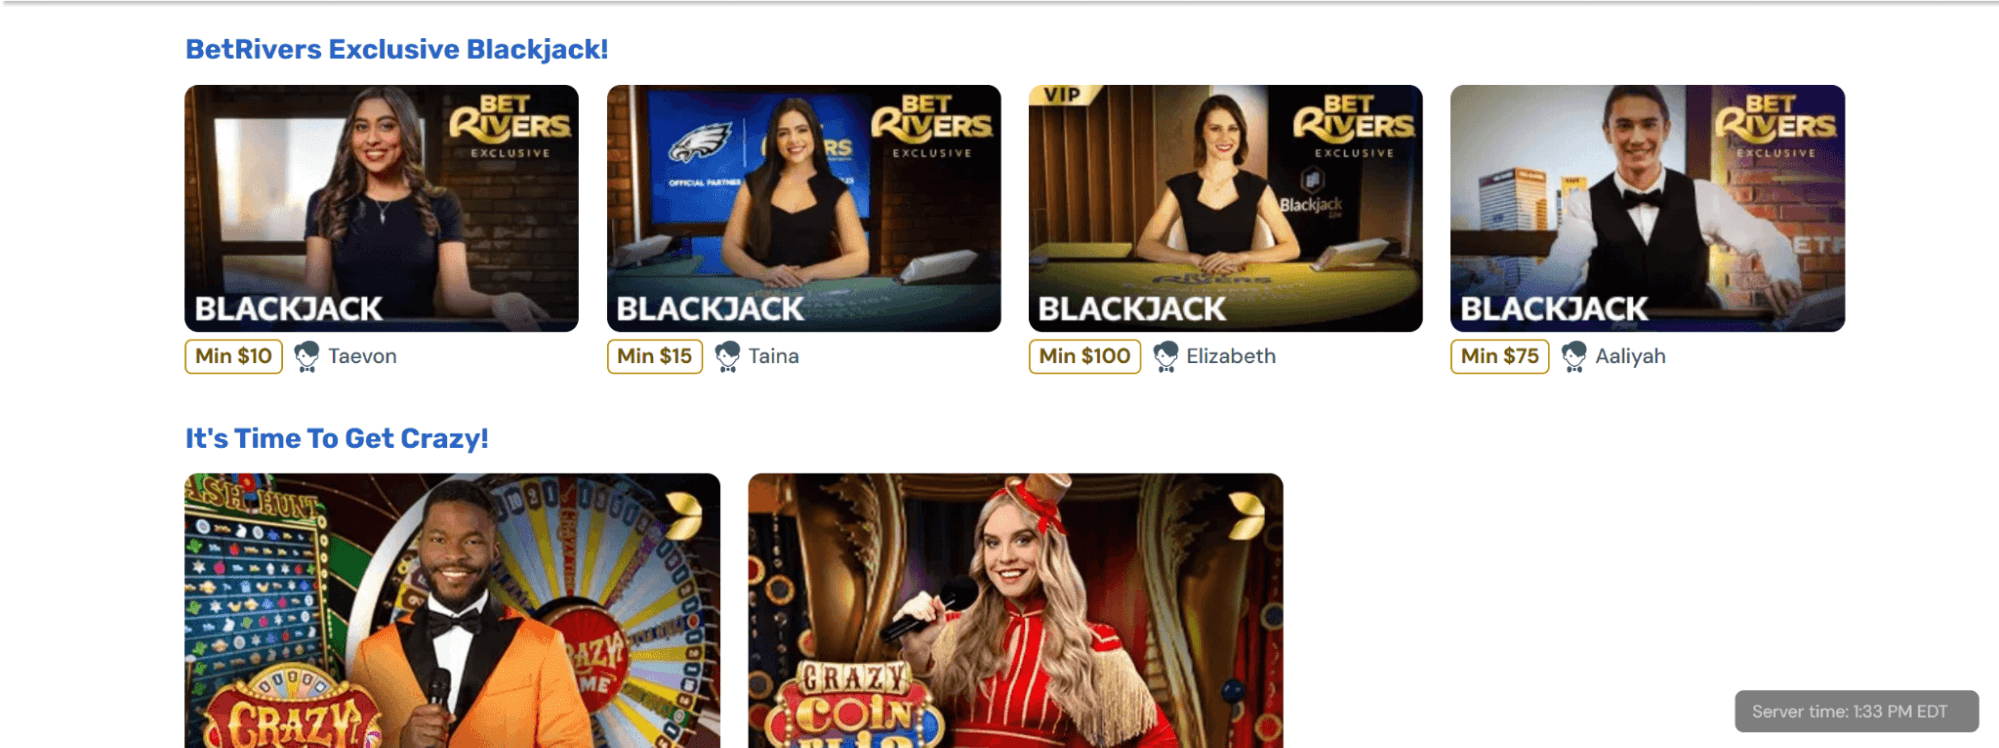Launch the Crazy Coin Flip game tile
1999x748 pixels.
click(x=1016, y=611)
